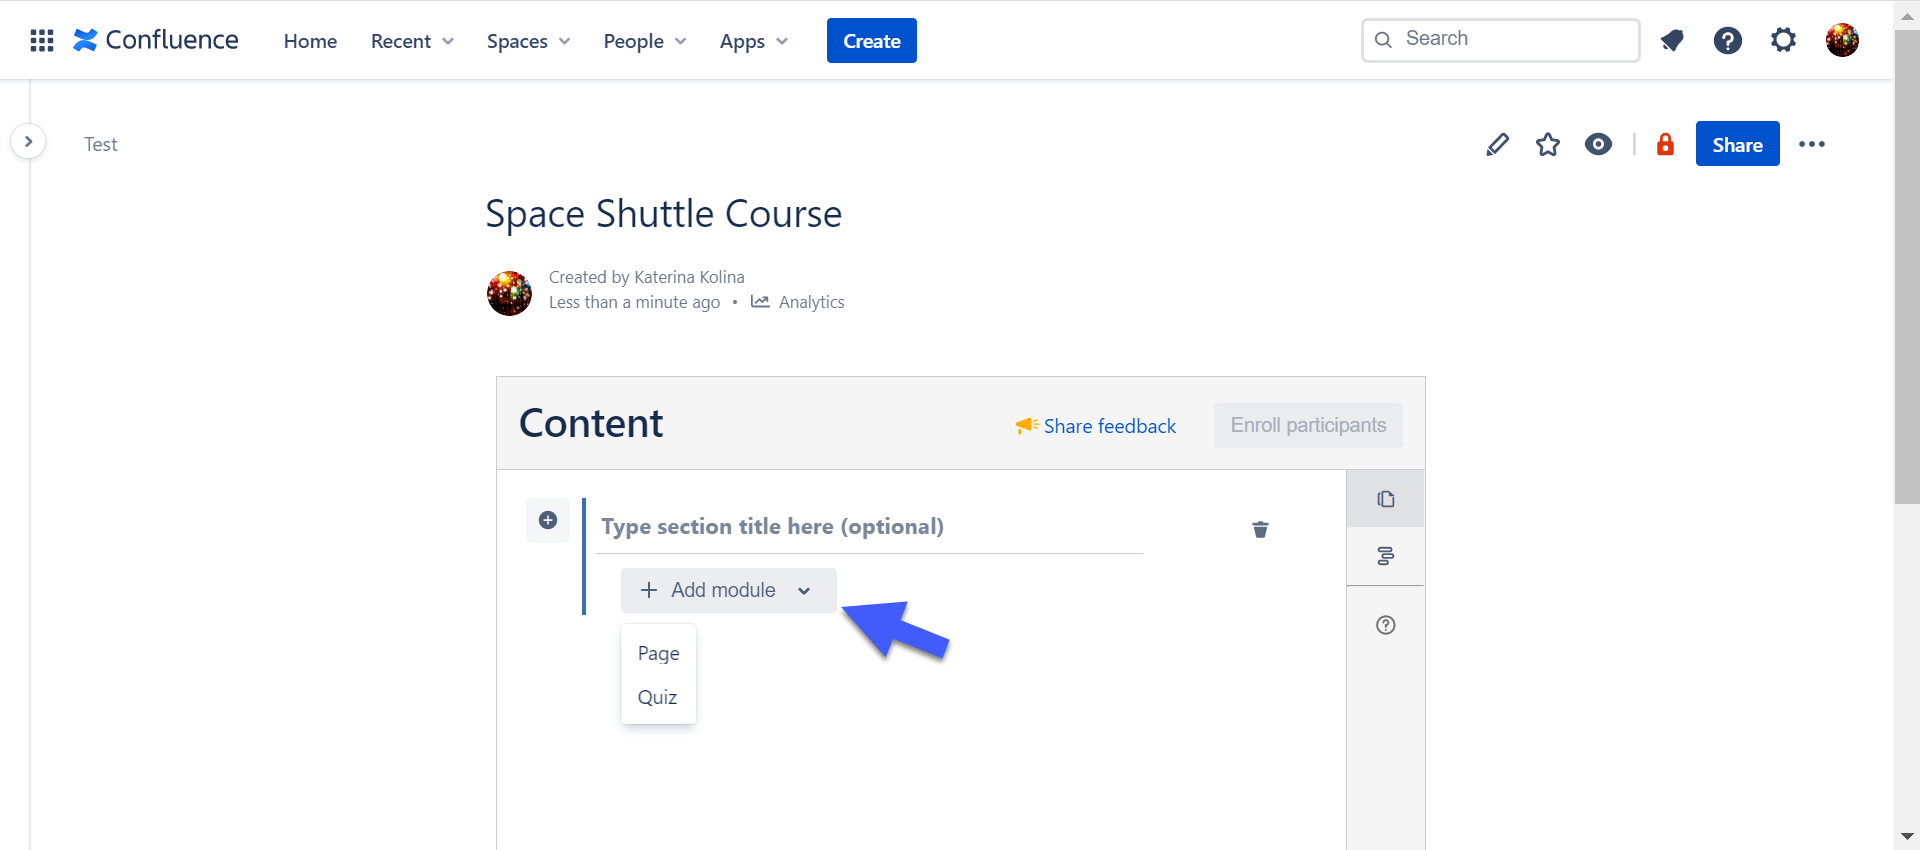
Task: Select Page from module menu
Action: (658, 653)
